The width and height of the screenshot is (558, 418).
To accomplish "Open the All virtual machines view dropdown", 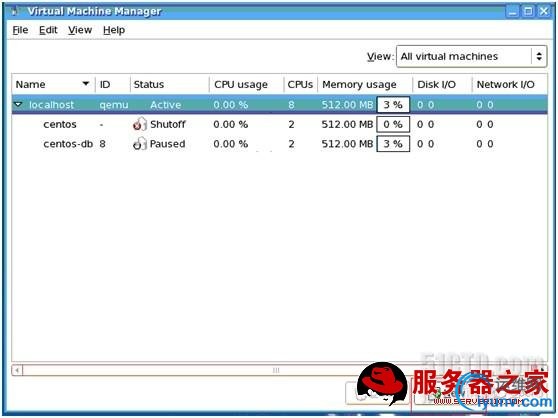I will [471, 56].
